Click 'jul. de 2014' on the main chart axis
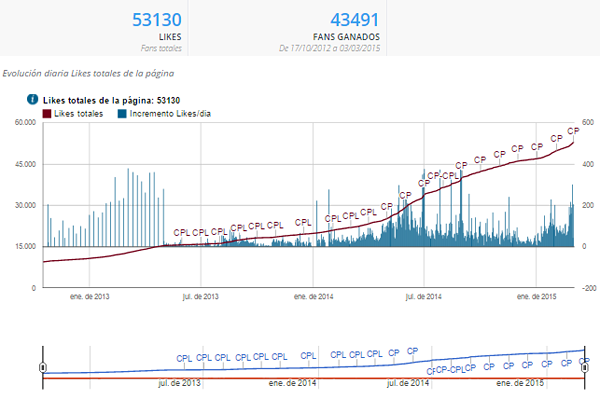The width and height of the screenshot is (600, 399). [424, 296]
